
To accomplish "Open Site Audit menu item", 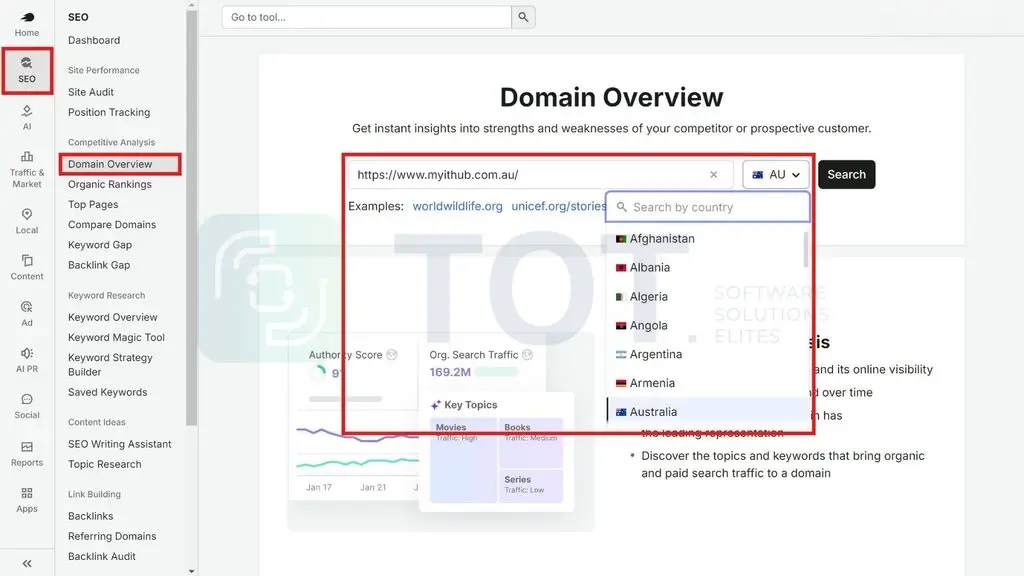I will [x=91, y=92].
